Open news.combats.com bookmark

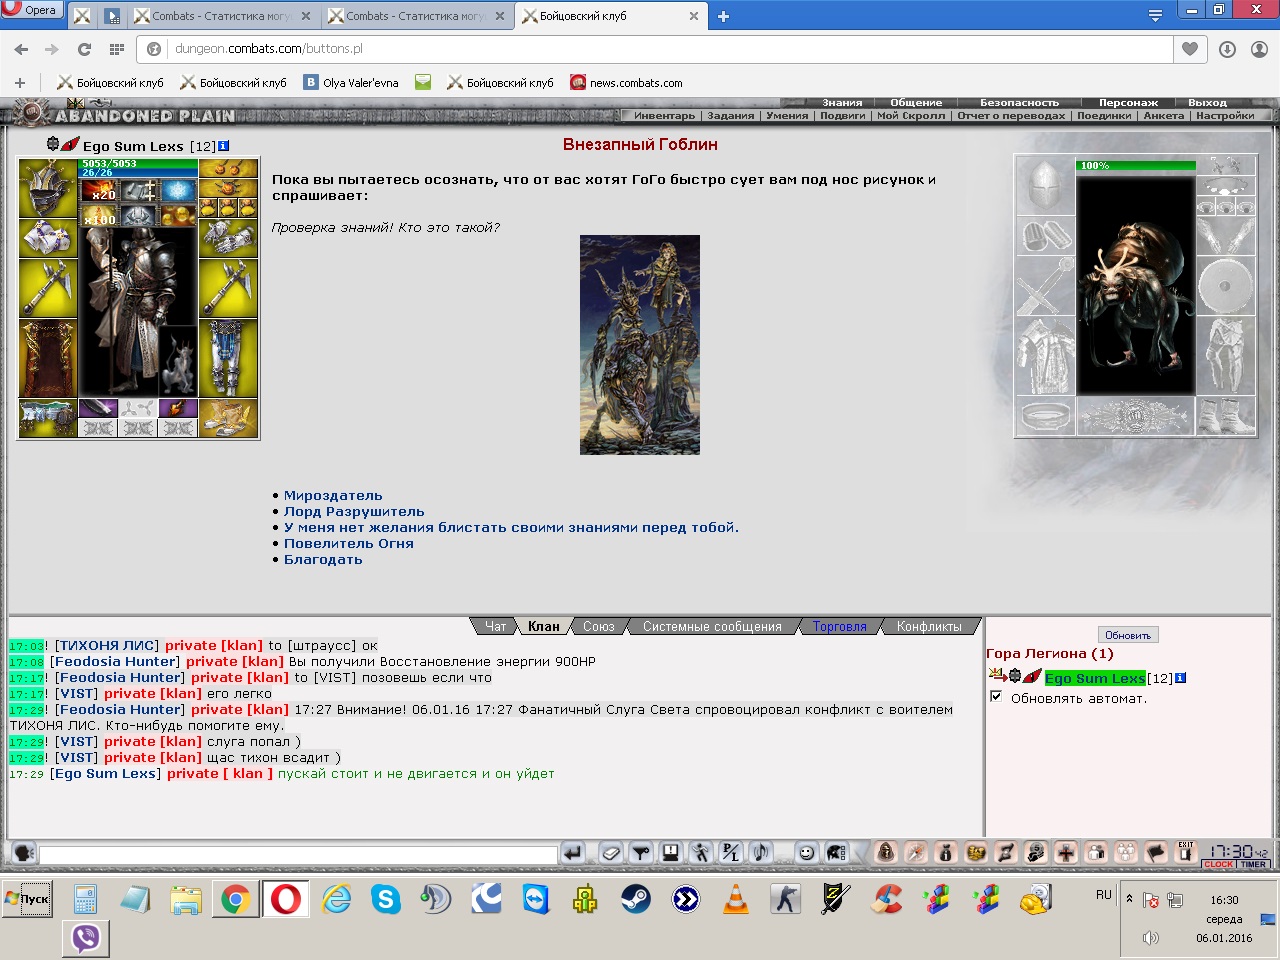point(626,83)
